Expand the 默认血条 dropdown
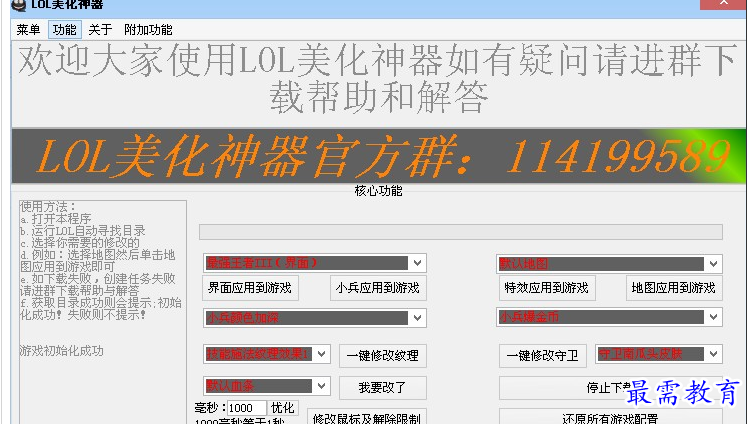Image resolution: width=748 pixels, height=424 pixels. (x=322, y=386)
